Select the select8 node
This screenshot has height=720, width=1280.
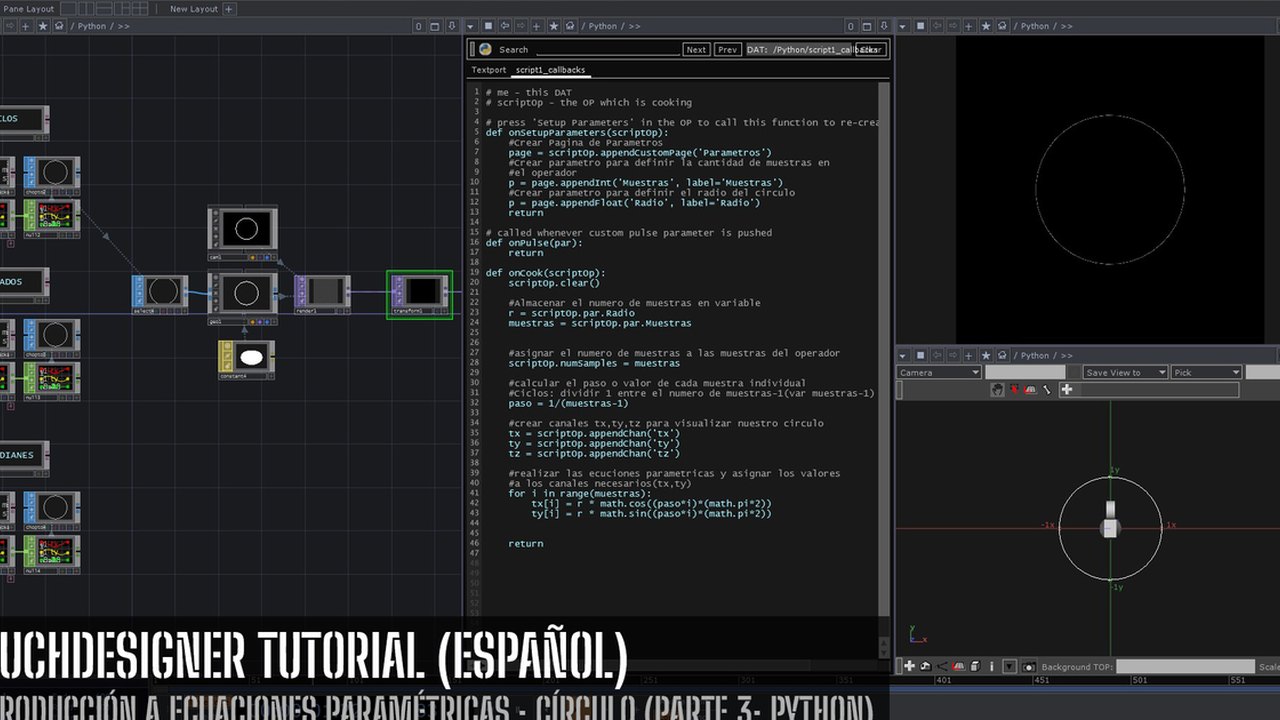tap(160, 295)
